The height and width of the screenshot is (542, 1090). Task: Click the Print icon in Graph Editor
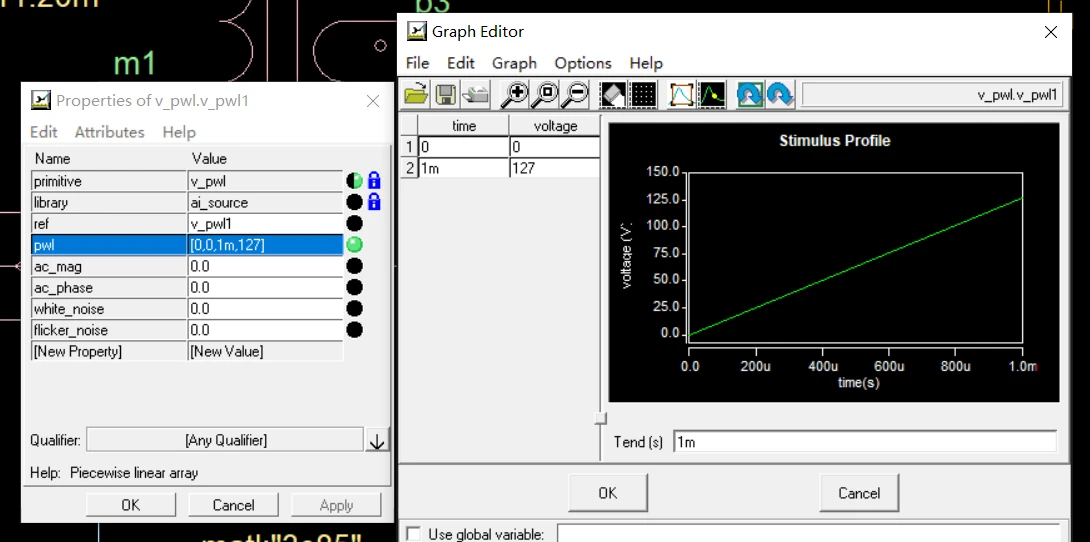[475, 94]
